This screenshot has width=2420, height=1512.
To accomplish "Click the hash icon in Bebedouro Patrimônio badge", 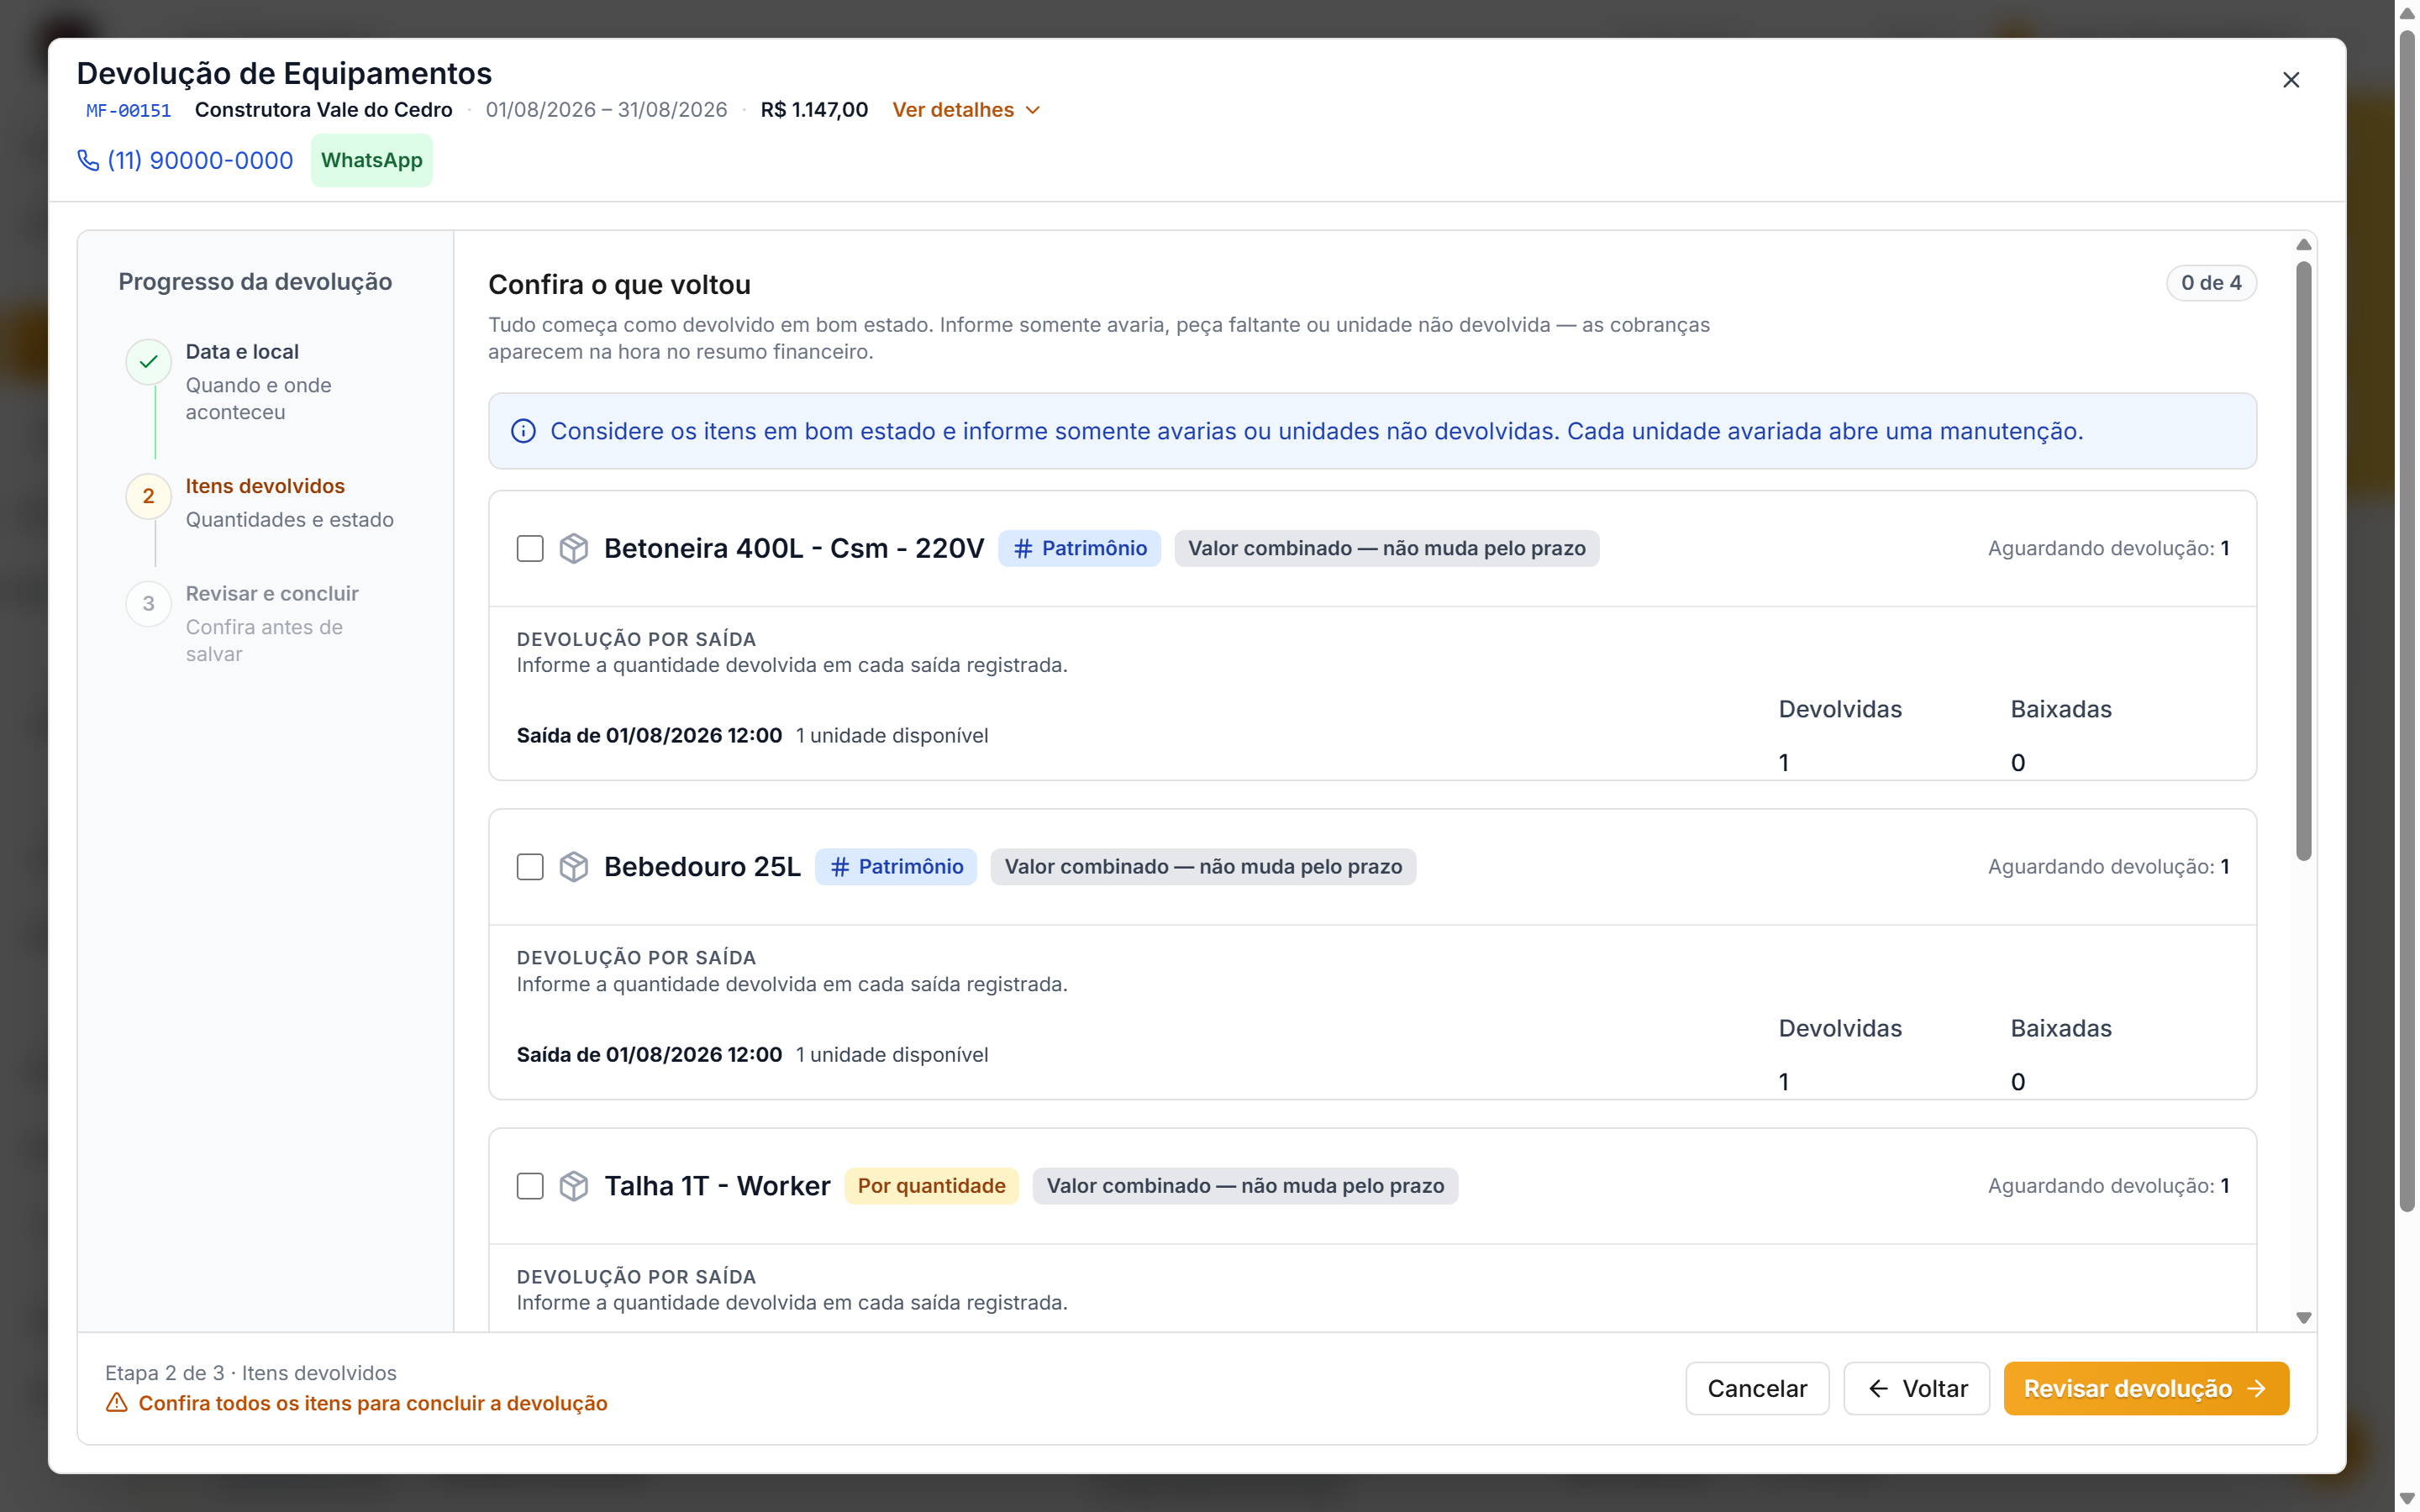I will (x=840, y=867).
